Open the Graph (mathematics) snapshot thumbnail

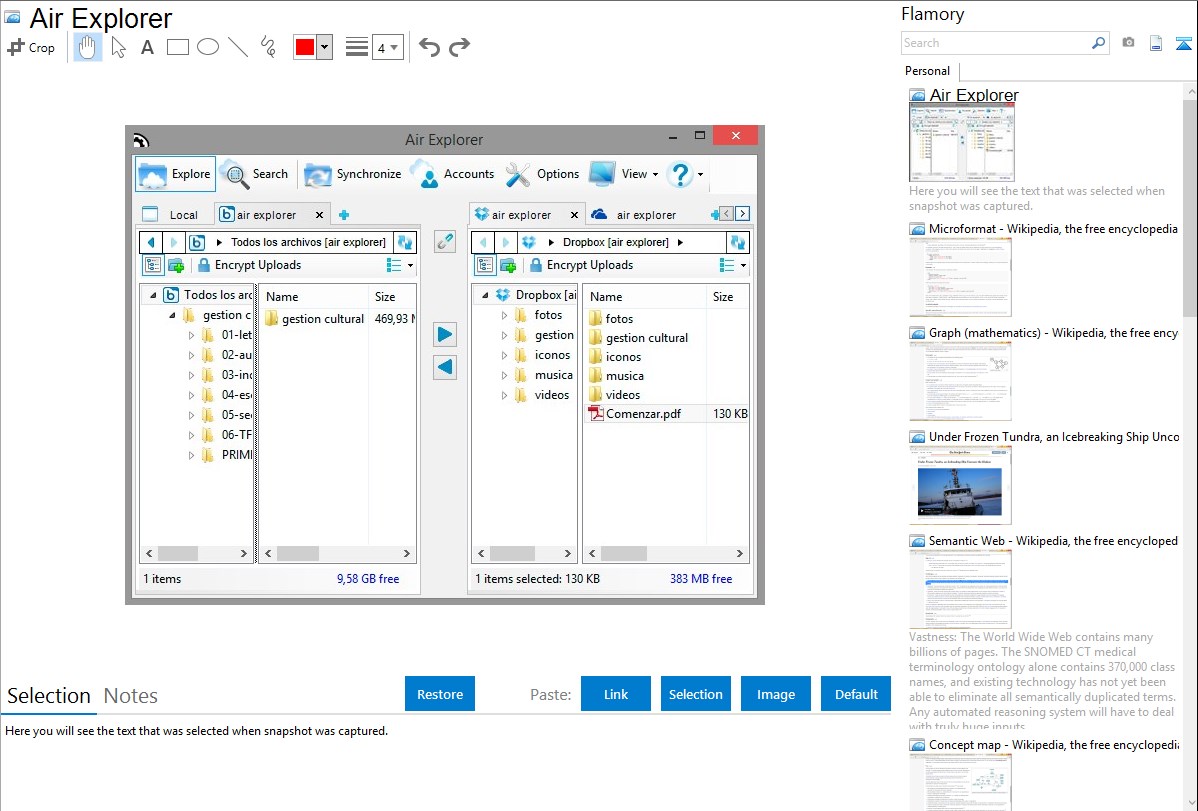click(960, 381)
